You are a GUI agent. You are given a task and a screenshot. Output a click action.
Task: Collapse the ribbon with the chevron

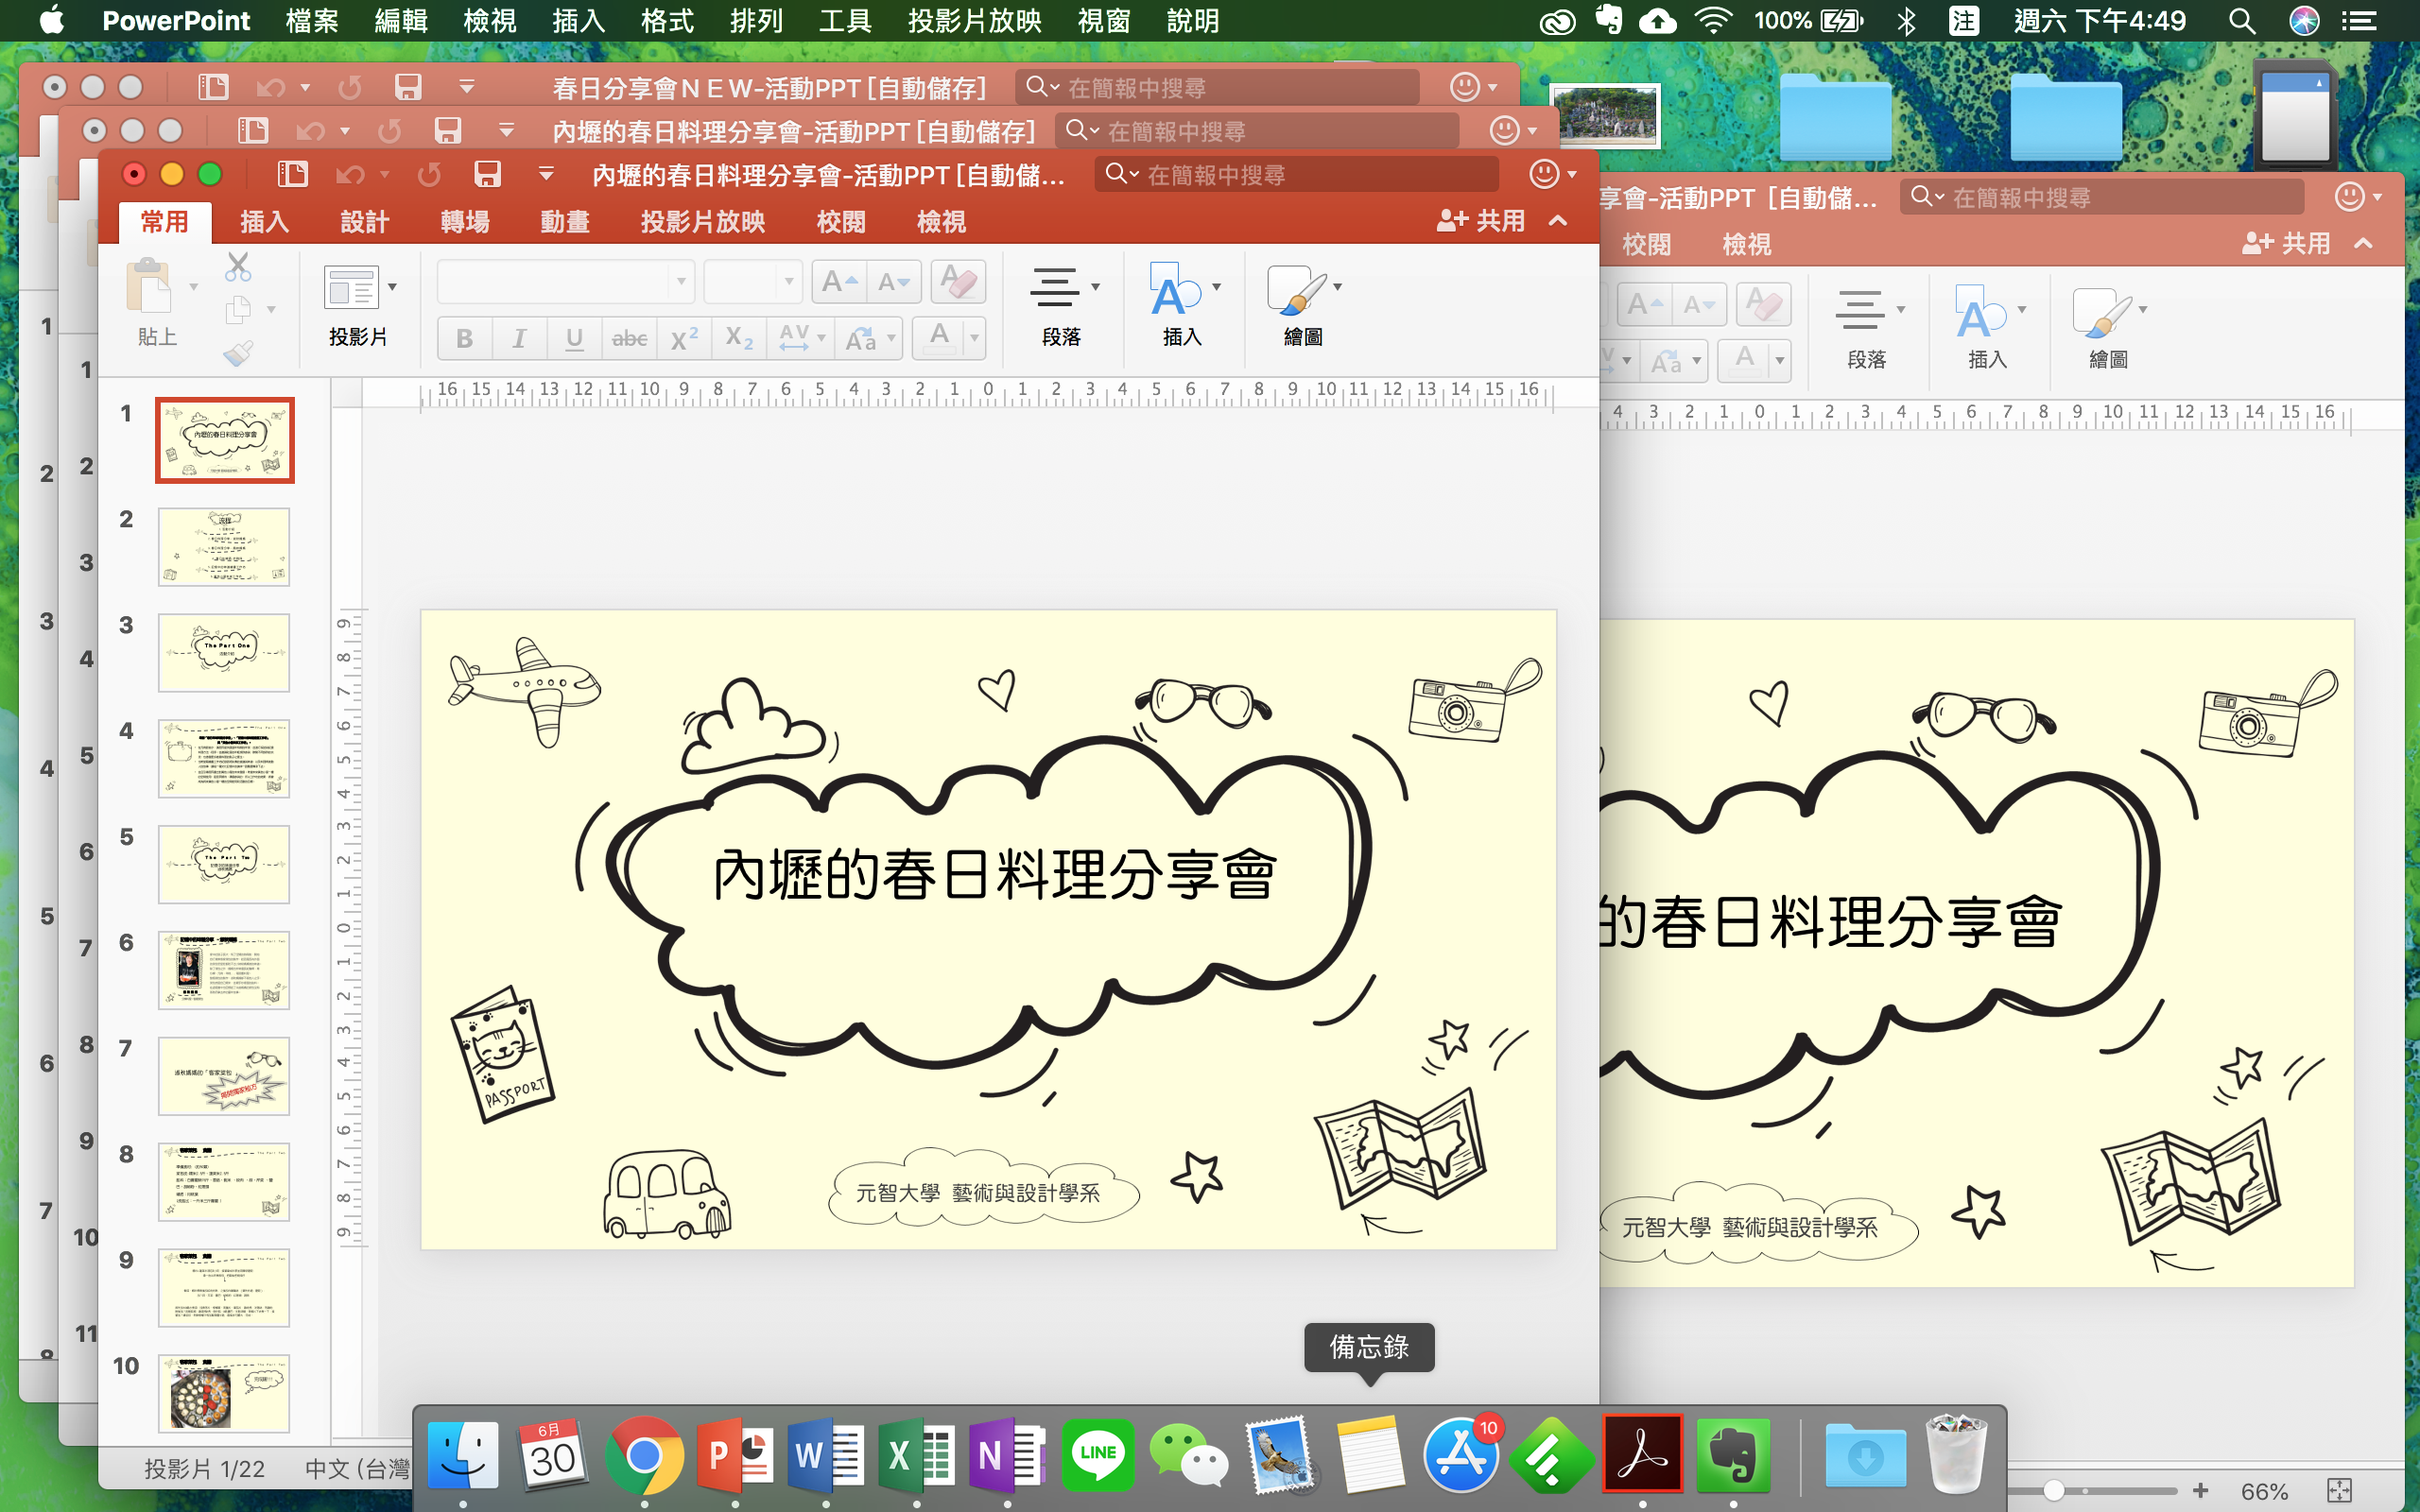(x=1558, y=221)
